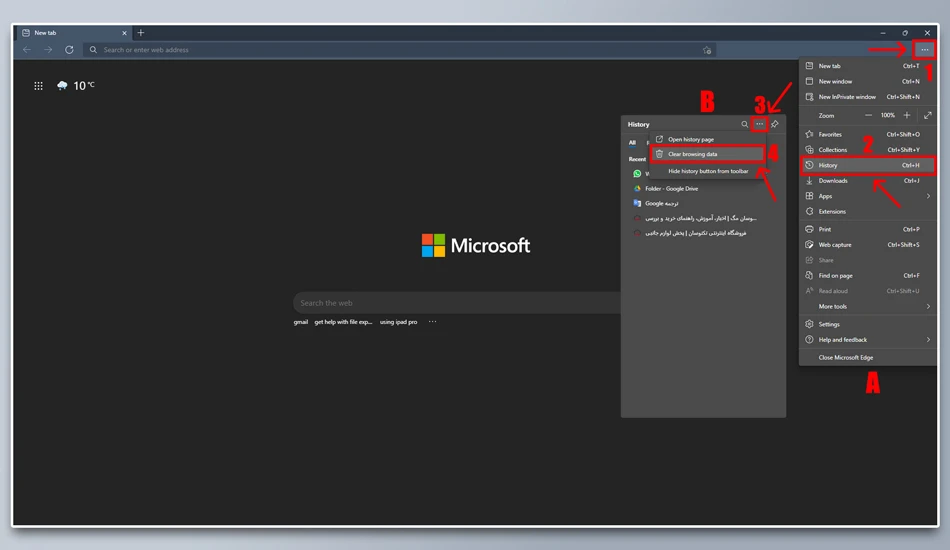Click the Search the web box

pyautogui.click(x=457, y=303)
